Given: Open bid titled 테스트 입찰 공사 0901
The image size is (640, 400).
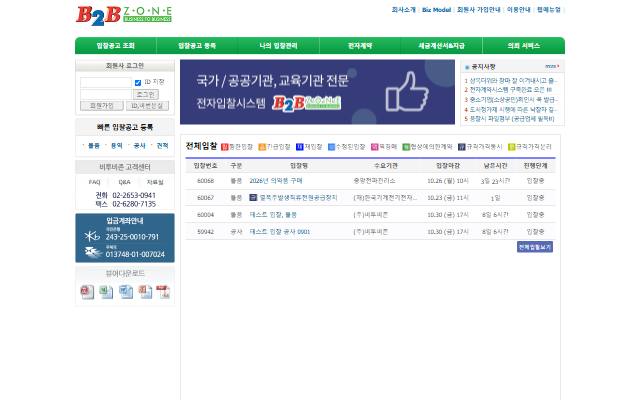Looking at the screenshot, I should pos(280,232).
